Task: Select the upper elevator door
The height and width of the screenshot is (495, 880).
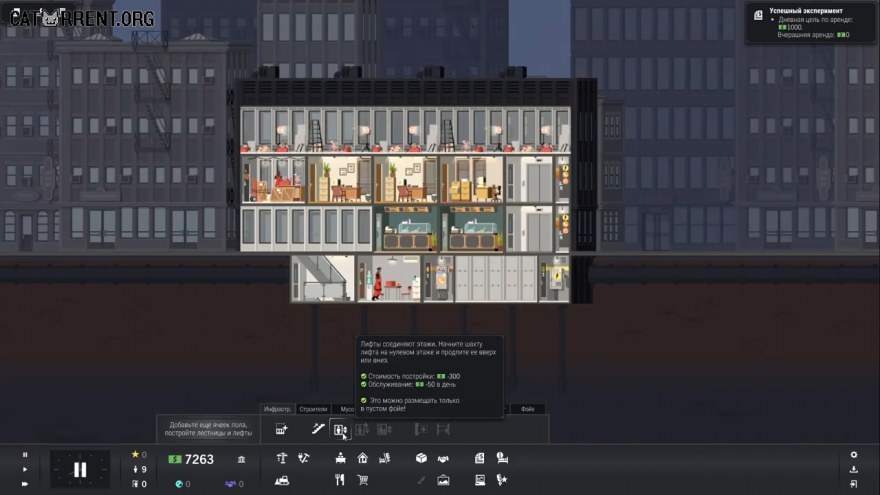Action: point(539,182)
